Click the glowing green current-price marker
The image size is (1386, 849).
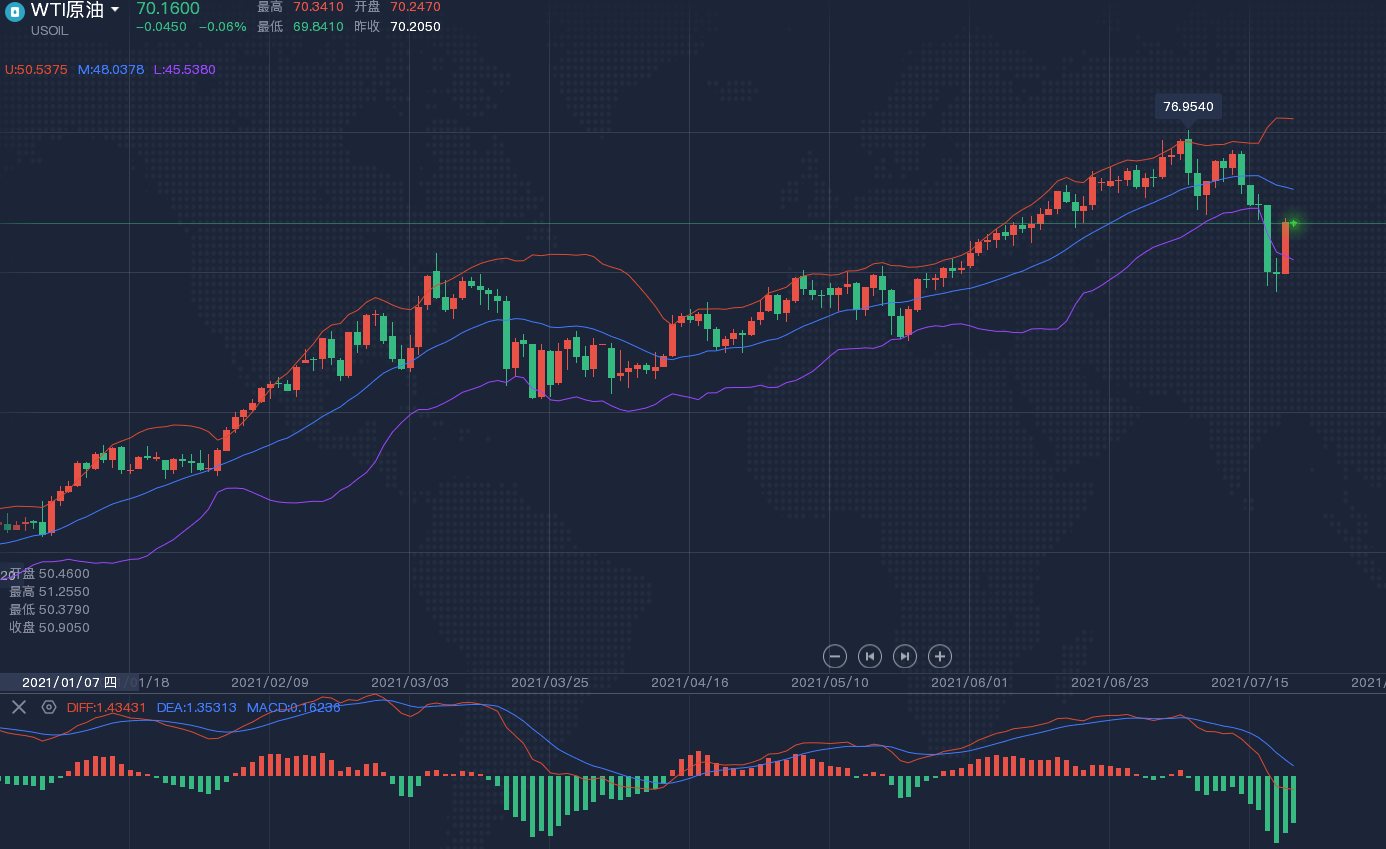coord(1293,223)
